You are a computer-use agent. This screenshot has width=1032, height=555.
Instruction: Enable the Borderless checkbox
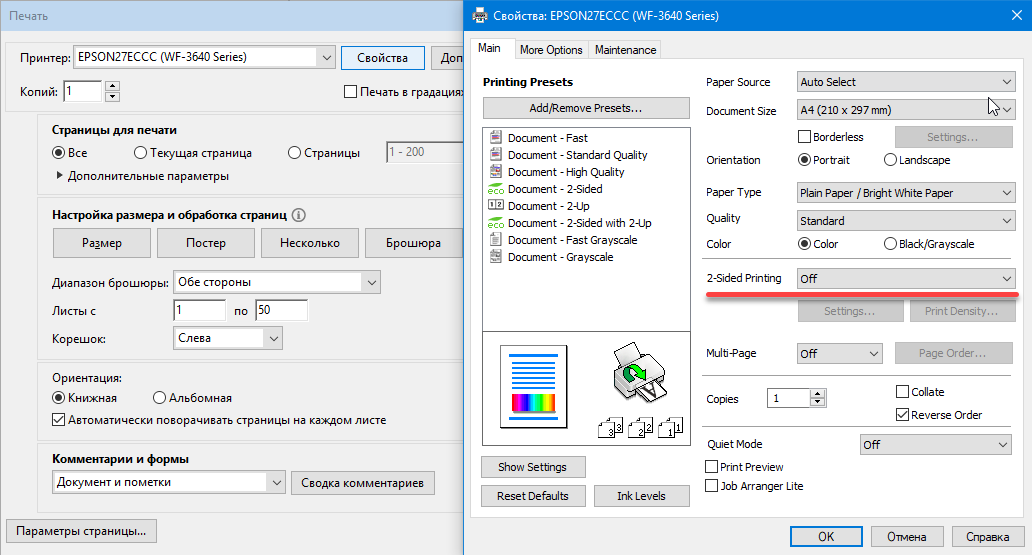coord(804,137)
